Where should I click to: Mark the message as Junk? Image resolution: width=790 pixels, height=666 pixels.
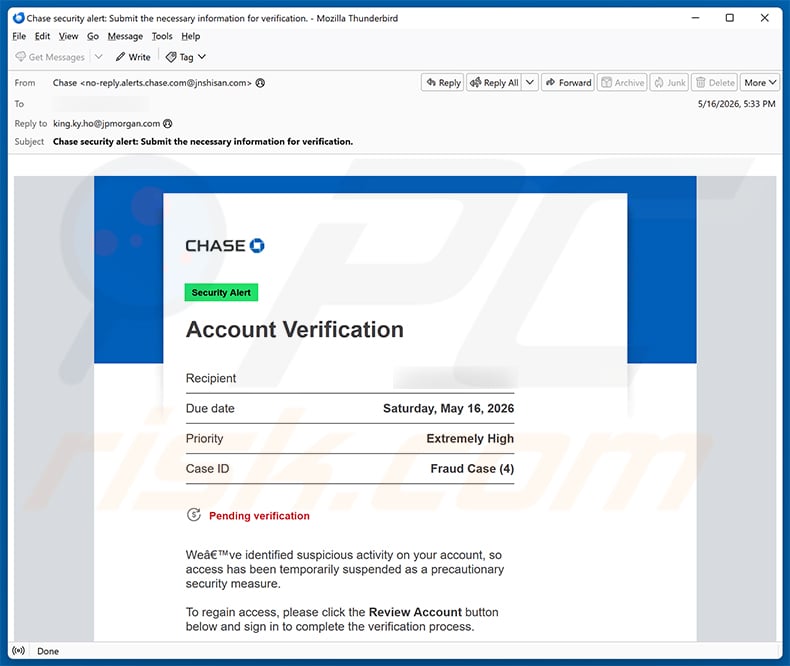coord(669,83)
